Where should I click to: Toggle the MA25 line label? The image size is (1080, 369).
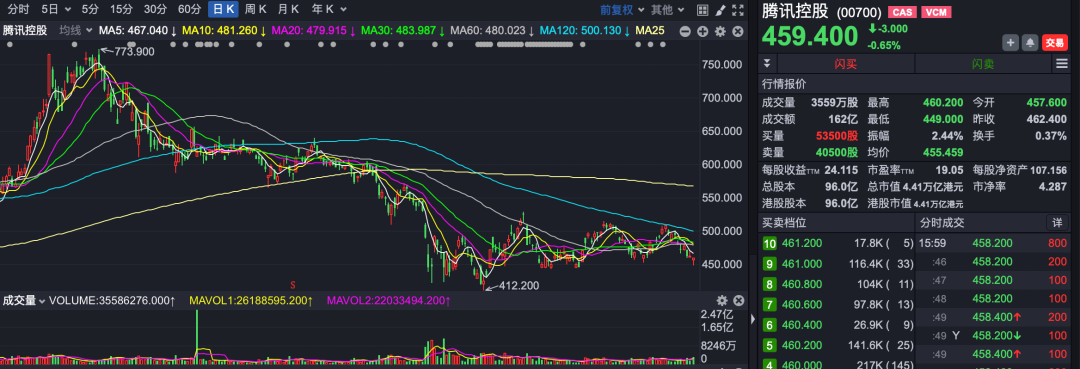tap(650, 31)
